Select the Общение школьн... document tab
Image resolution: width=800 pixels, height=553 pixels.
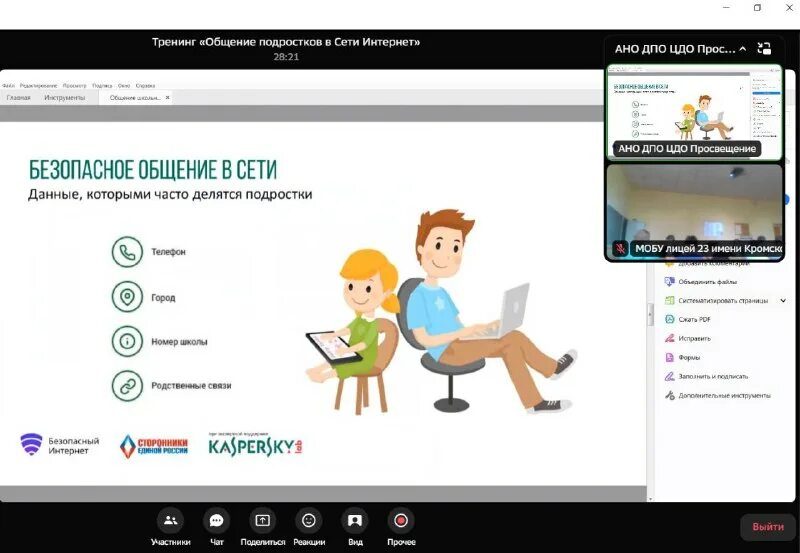[135, 97]
